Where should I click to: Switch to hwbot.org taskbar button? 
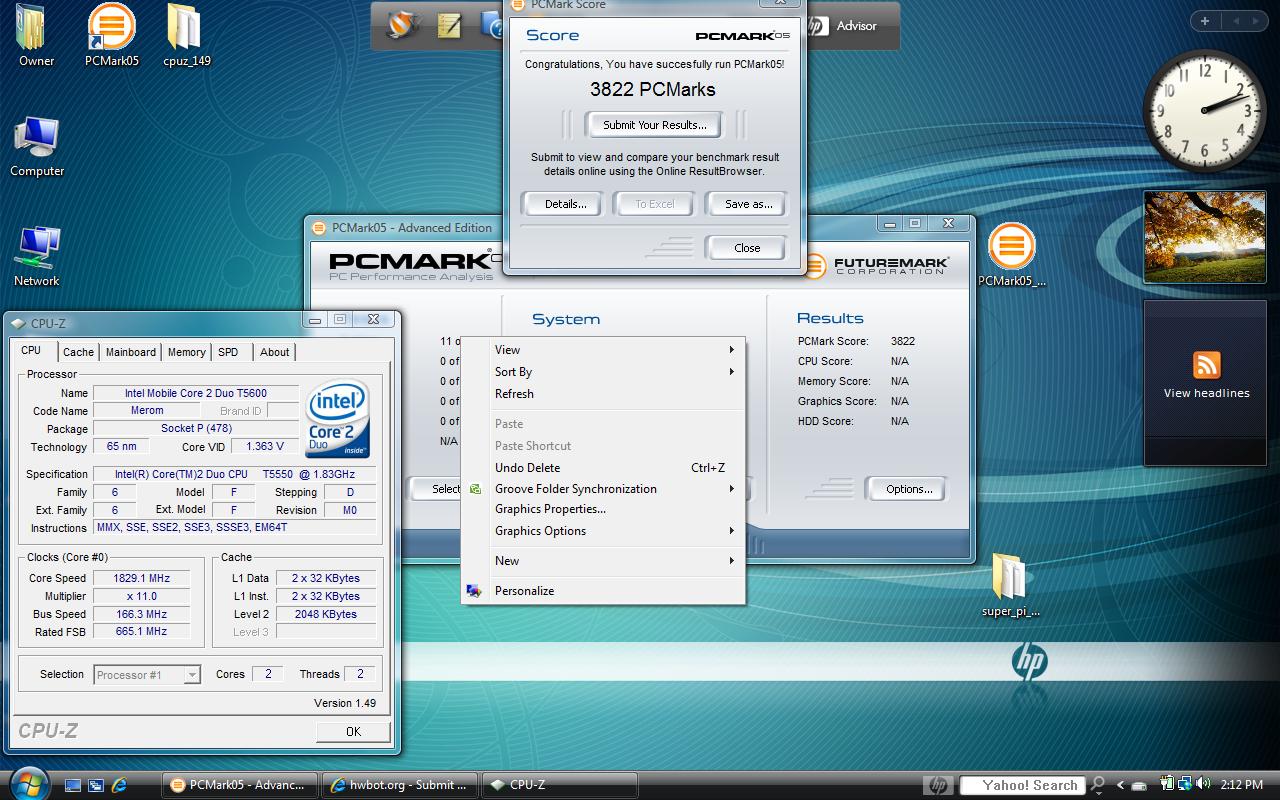399,785
